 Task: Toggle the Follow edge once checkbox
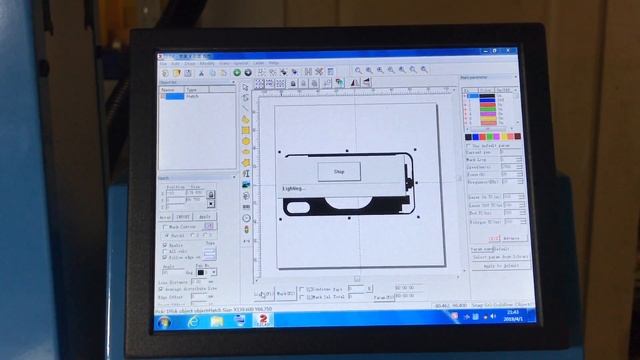click(x=165, y=258)
